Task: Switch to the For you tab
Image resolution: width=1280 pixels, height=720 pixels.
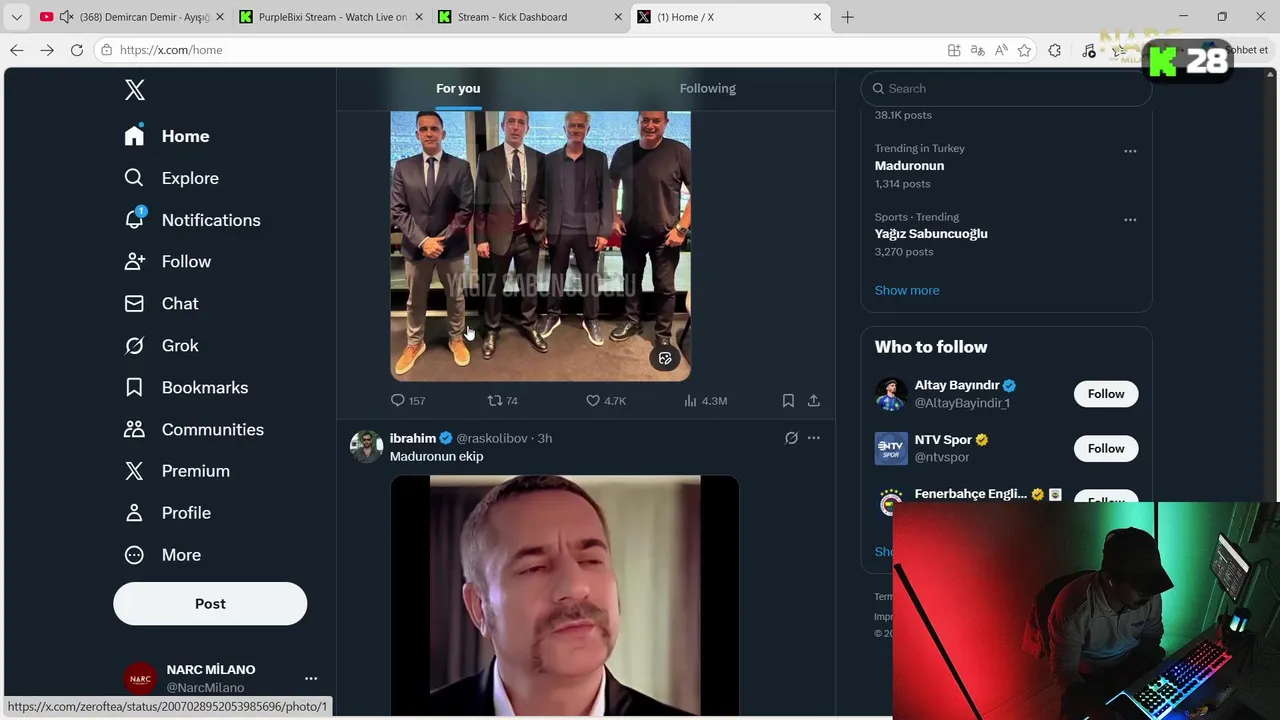Action: tap(458, 88)
